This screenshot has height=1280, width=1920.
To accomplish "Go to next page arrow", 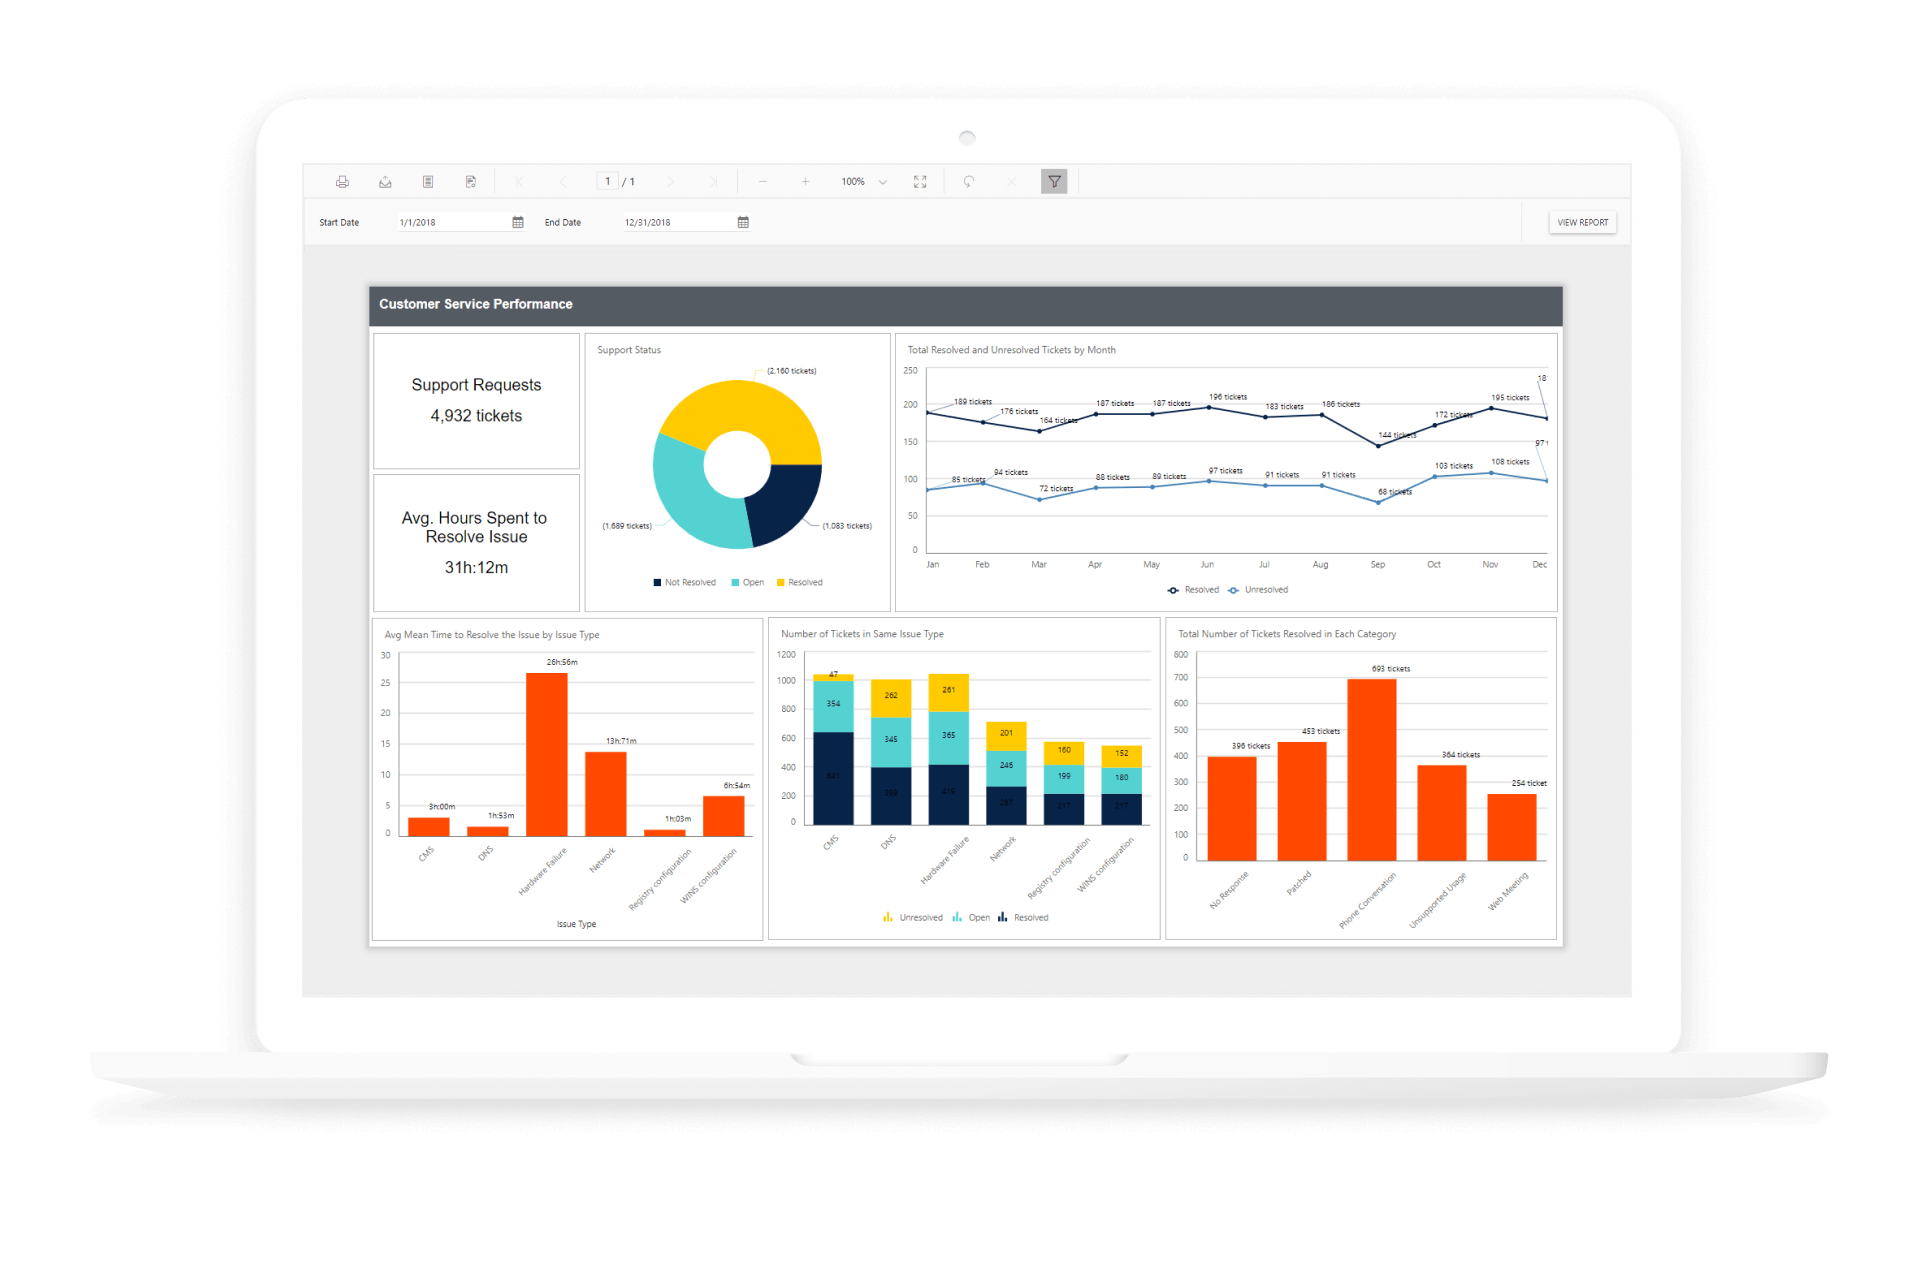I will 670,182.
